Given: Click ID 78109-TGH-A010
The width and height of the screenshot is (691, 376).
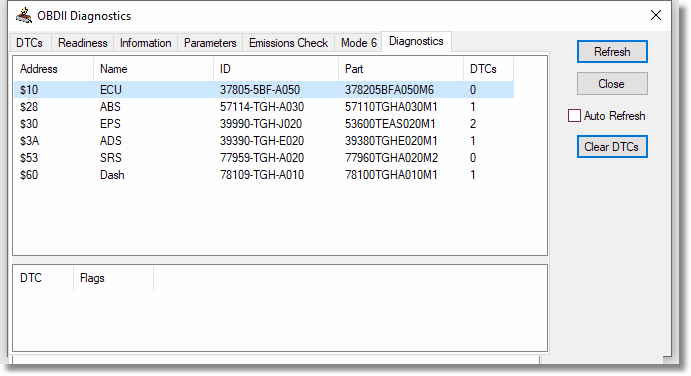Looking at the screenshot, I should pyautogui.click(x=262, y=175).
